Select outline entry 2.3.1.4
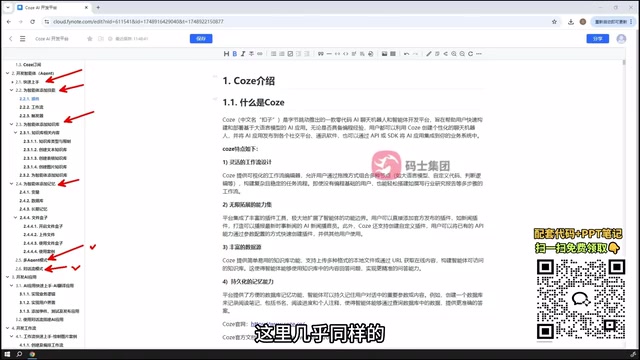This screenshot has height=360, width=640. [45, 167]
